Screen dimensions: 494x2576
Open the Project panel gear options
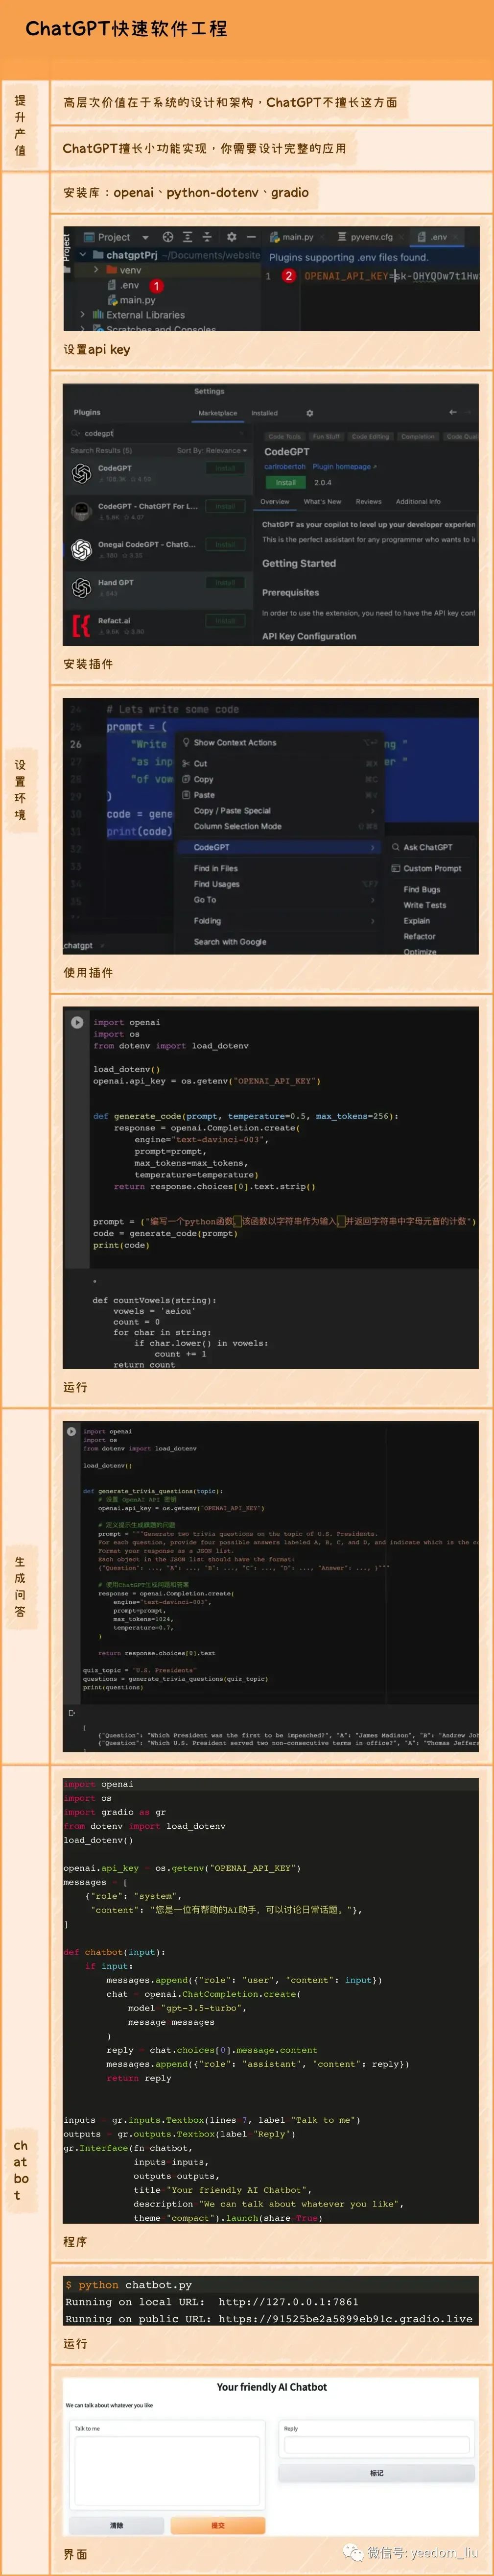click(x=231, y=237)
